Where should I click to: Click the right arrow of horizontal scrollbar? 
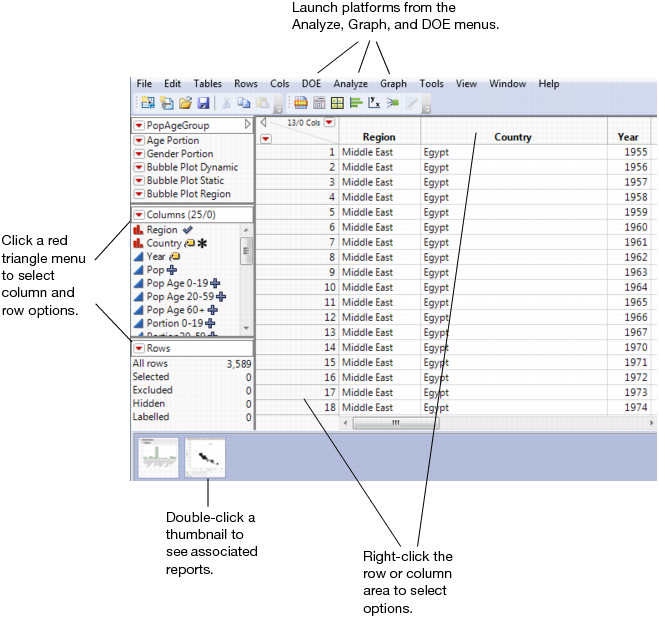pyautogui.click(x=652, y=423)
